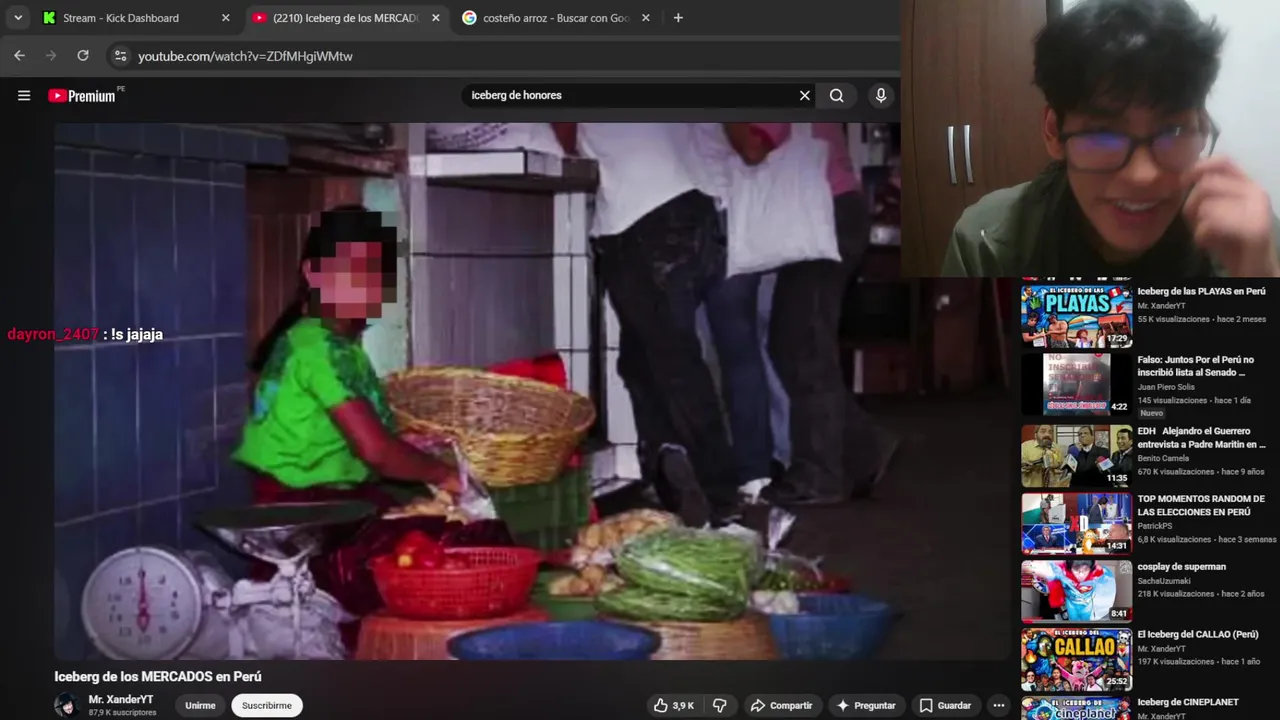Go to YouTube Premium home logo
Screen dimensions: 1280x720
[x=84, y=96]
